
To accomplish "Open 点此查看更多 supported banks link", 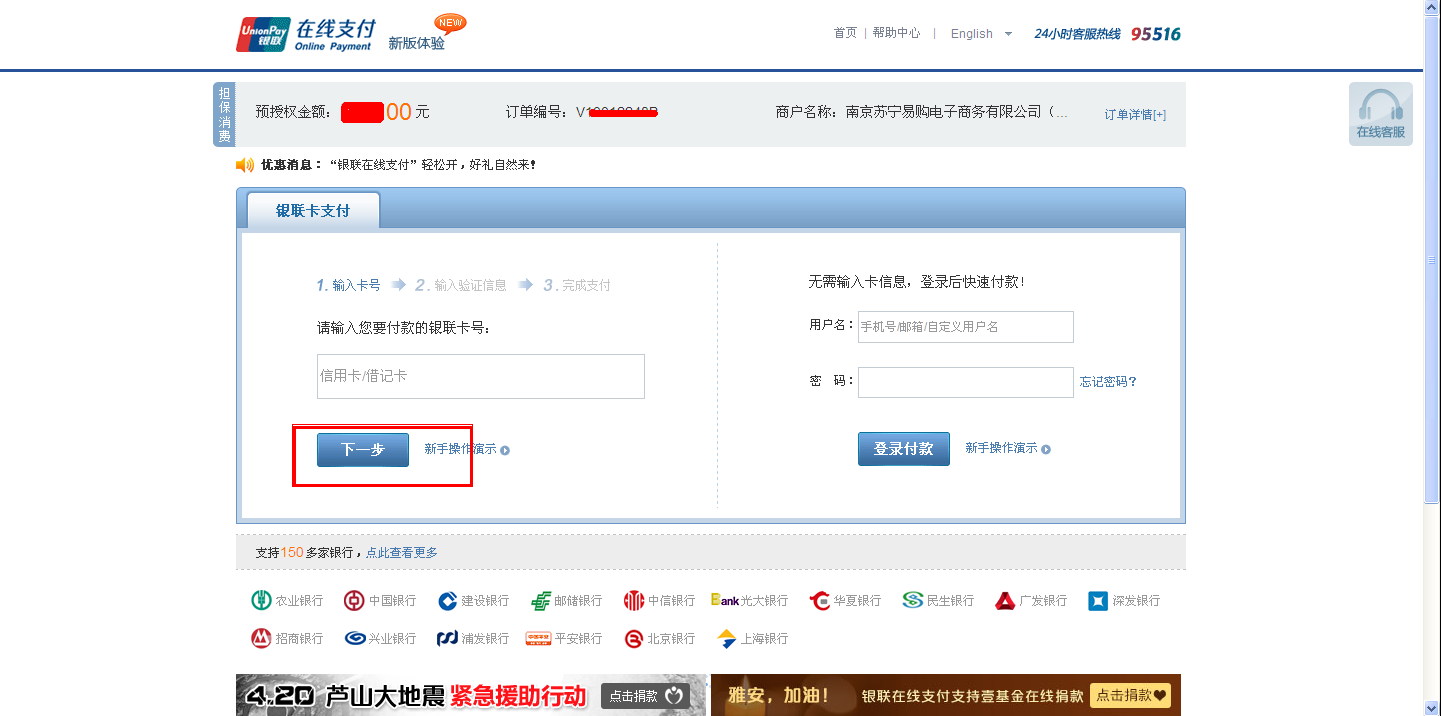I will (401, 552).
